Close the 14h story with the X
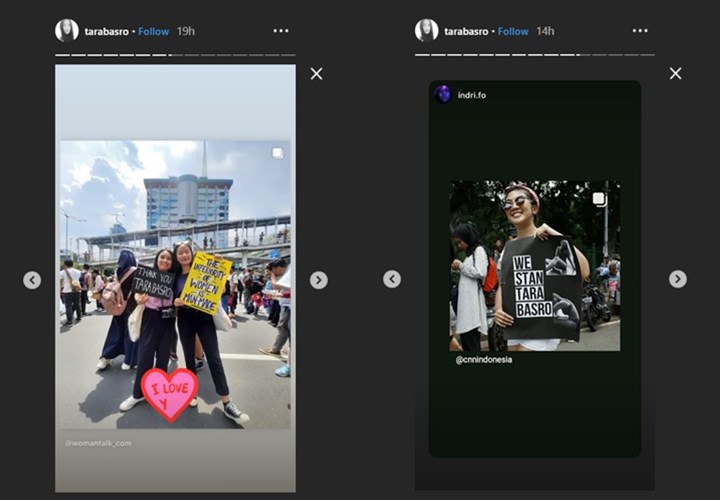Screen dimensions: 720x500 [x=675, y=73]
